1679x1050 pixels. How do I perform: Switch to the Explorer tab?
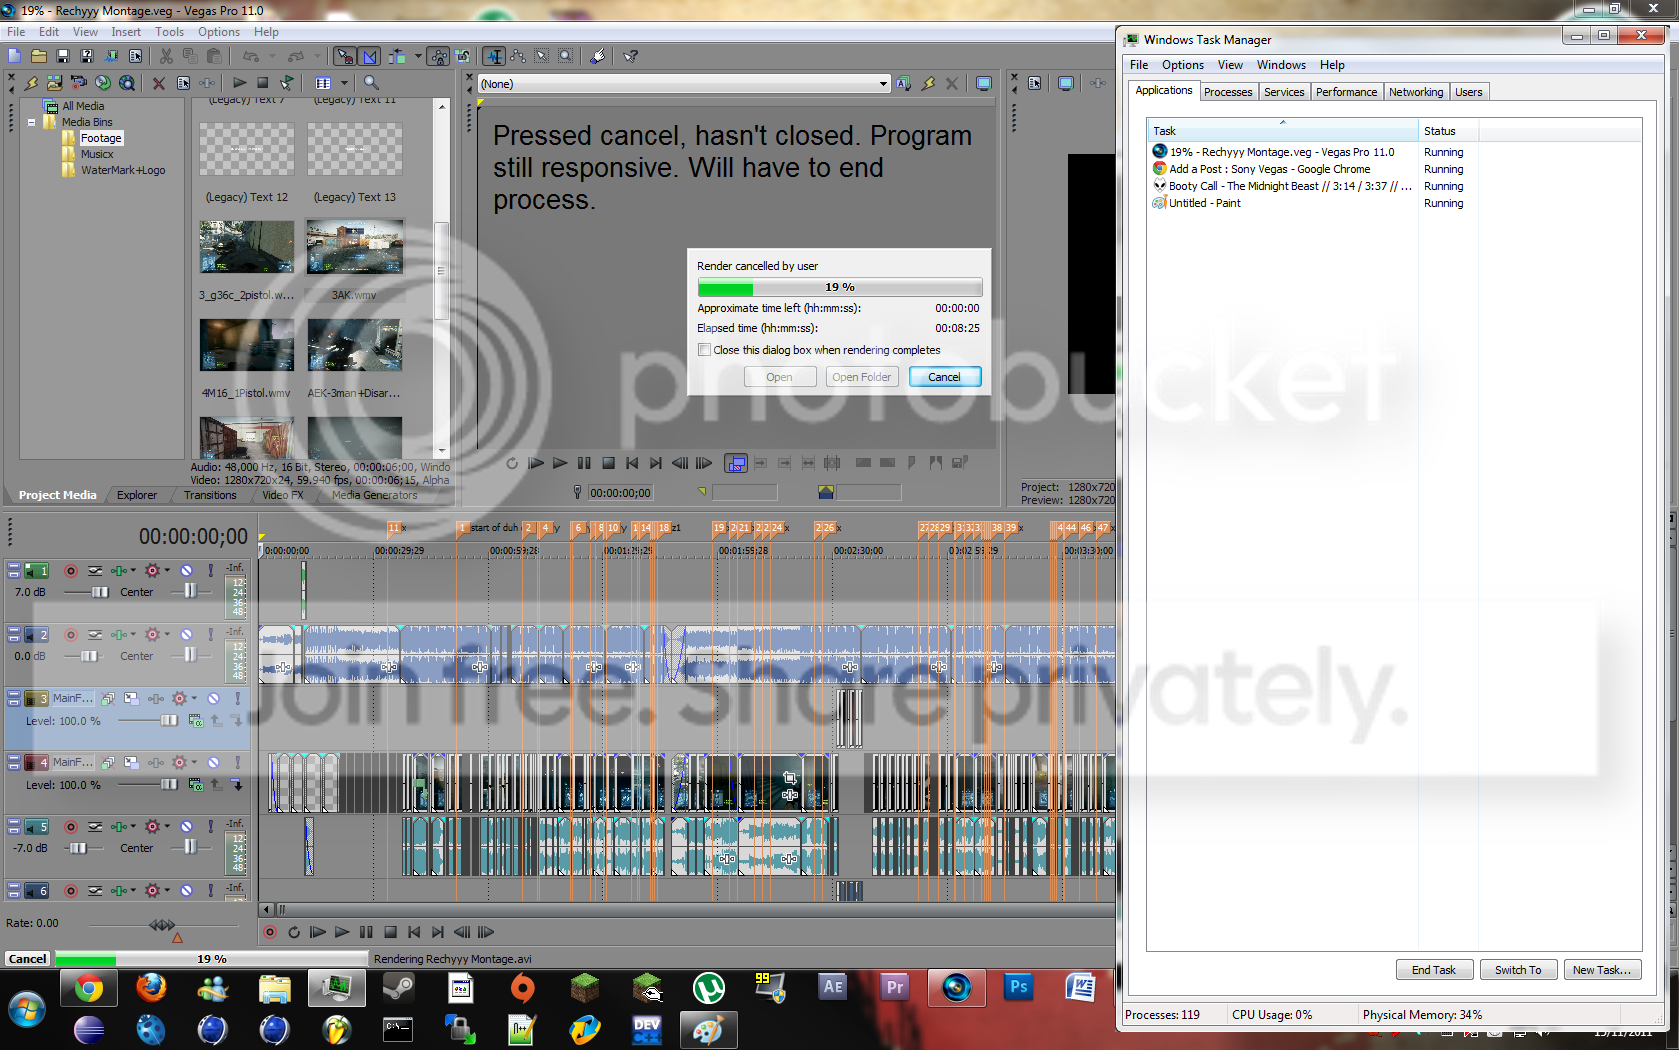[137, 495]
